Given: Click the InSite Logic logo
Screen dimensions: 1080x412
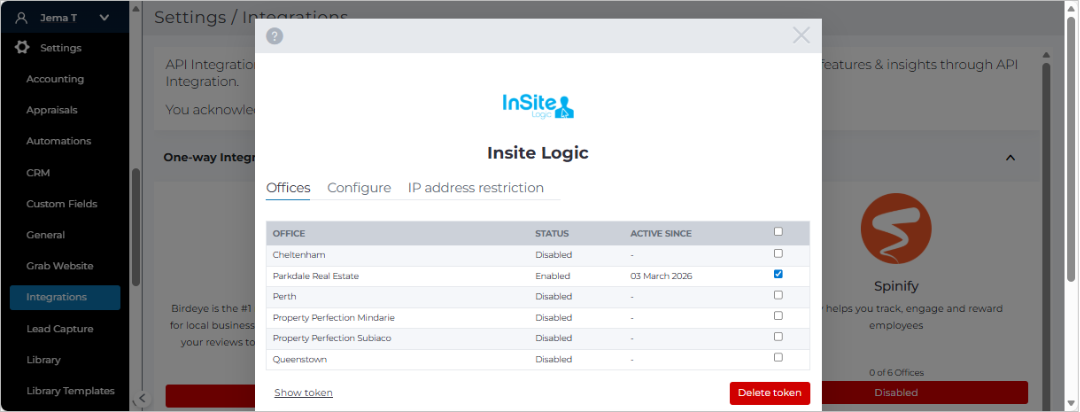Looking at the screenshot, I should [x=538, y=106].
